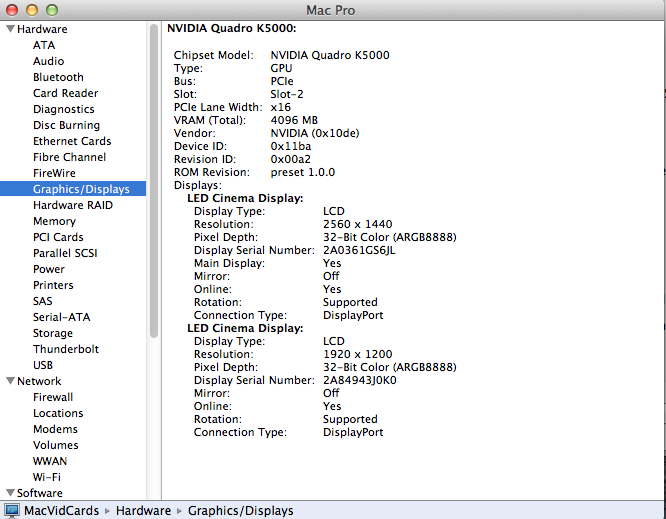Click the Device ID value 0x11ba

pyautogui.click(x=291, y=146)
